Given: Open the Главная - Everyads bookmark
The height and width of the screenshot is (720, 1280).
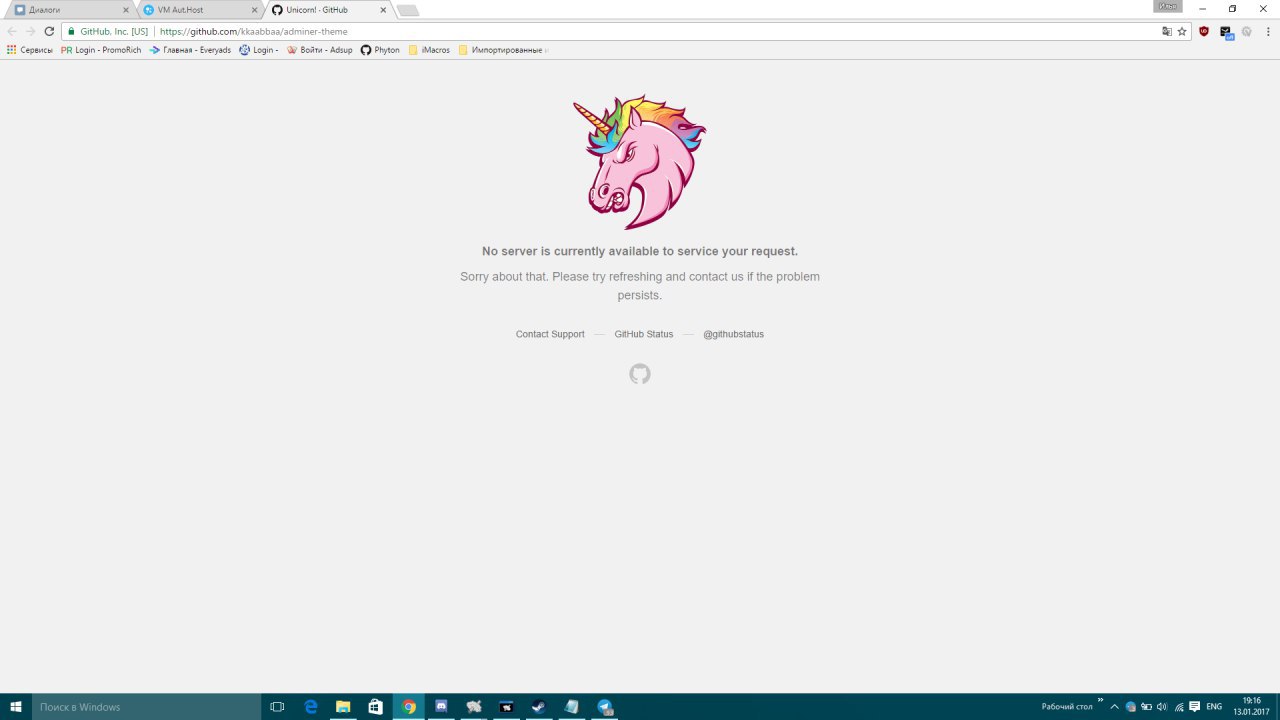Looking at the screenshot, I should [x=190, y=50].
